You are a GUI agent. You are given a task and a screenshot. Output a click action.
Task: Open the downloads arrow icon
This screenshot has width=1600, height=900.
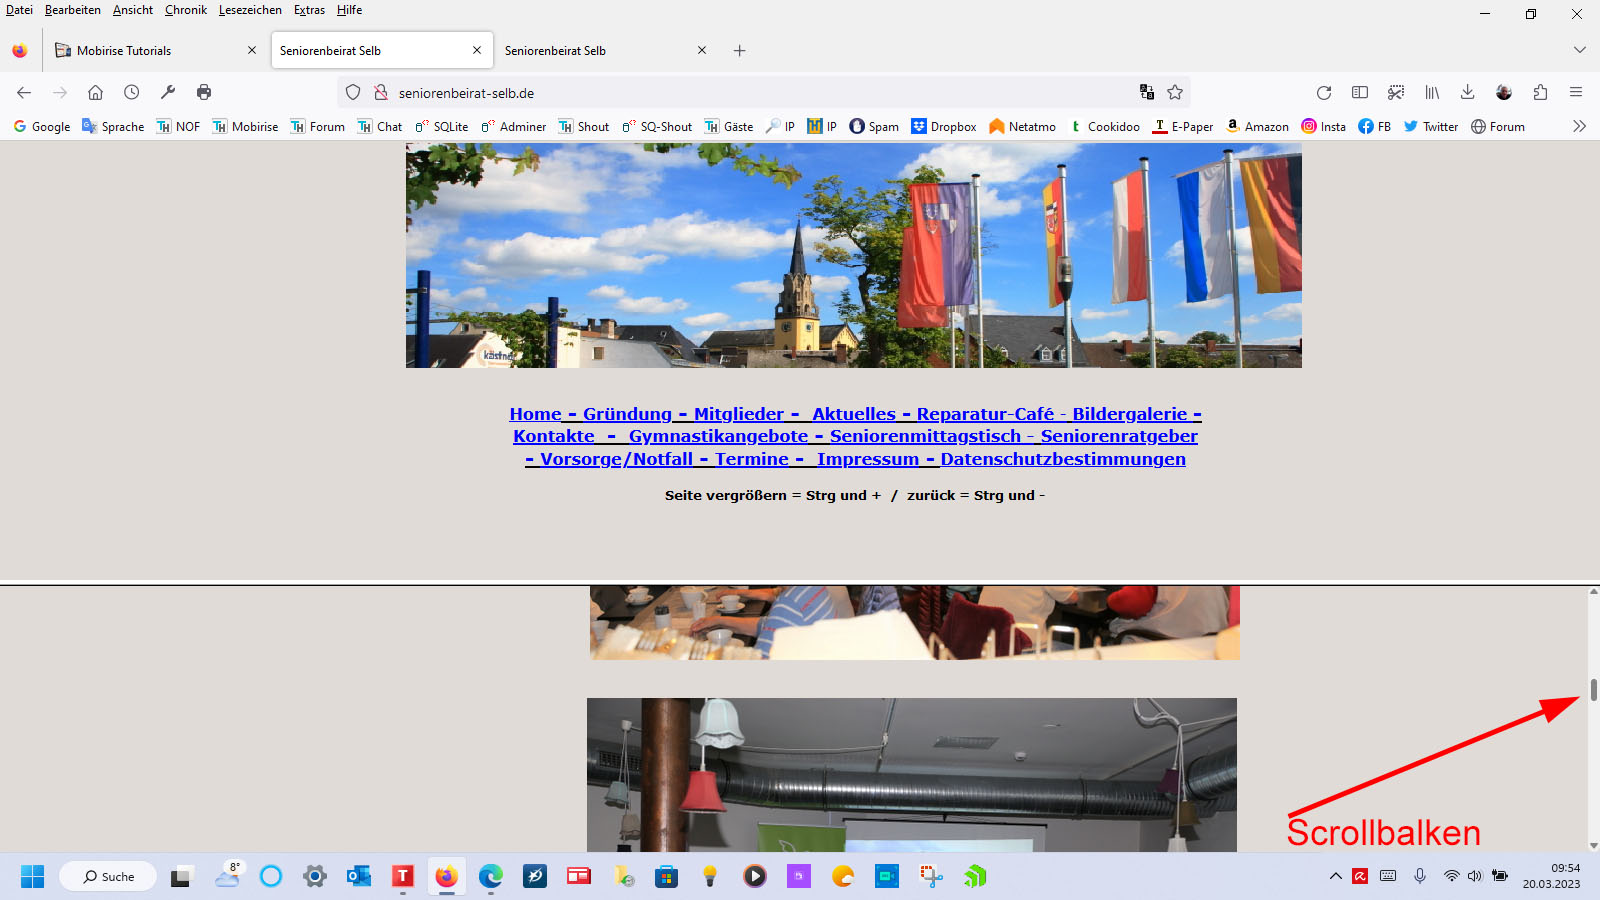click(x=1467, y=93)
